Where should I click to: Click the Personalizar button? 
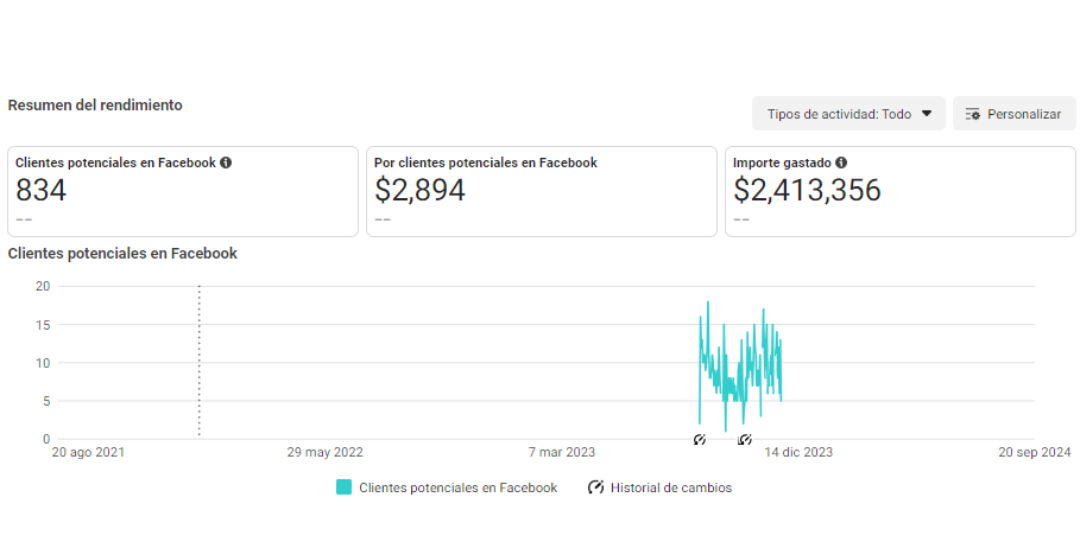(1014, 114)
